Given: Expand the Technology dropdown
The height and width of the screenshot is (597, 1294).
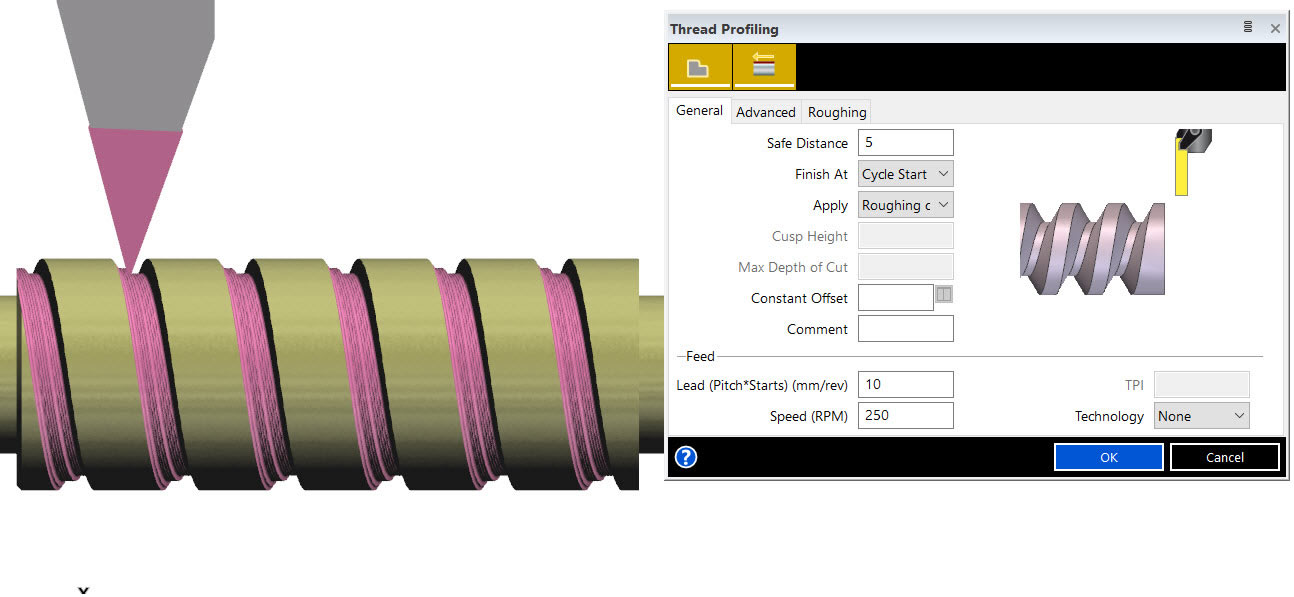Looking at the screenshot, I should click(1201, 416).
